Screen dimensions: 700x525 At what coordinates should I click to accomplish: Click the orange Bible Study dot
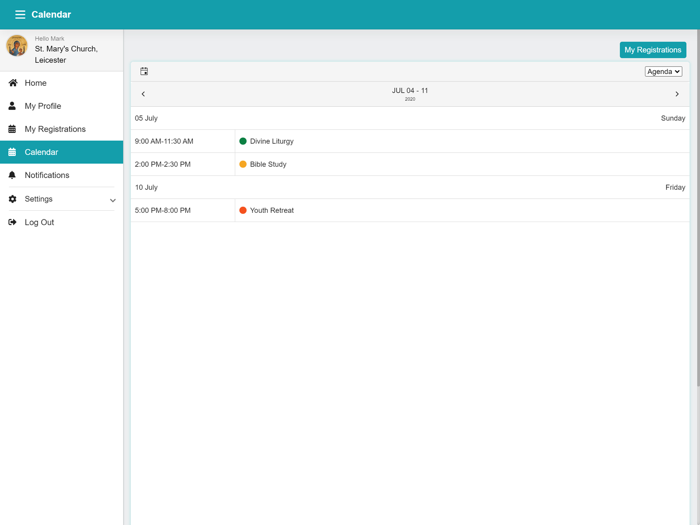243,164
